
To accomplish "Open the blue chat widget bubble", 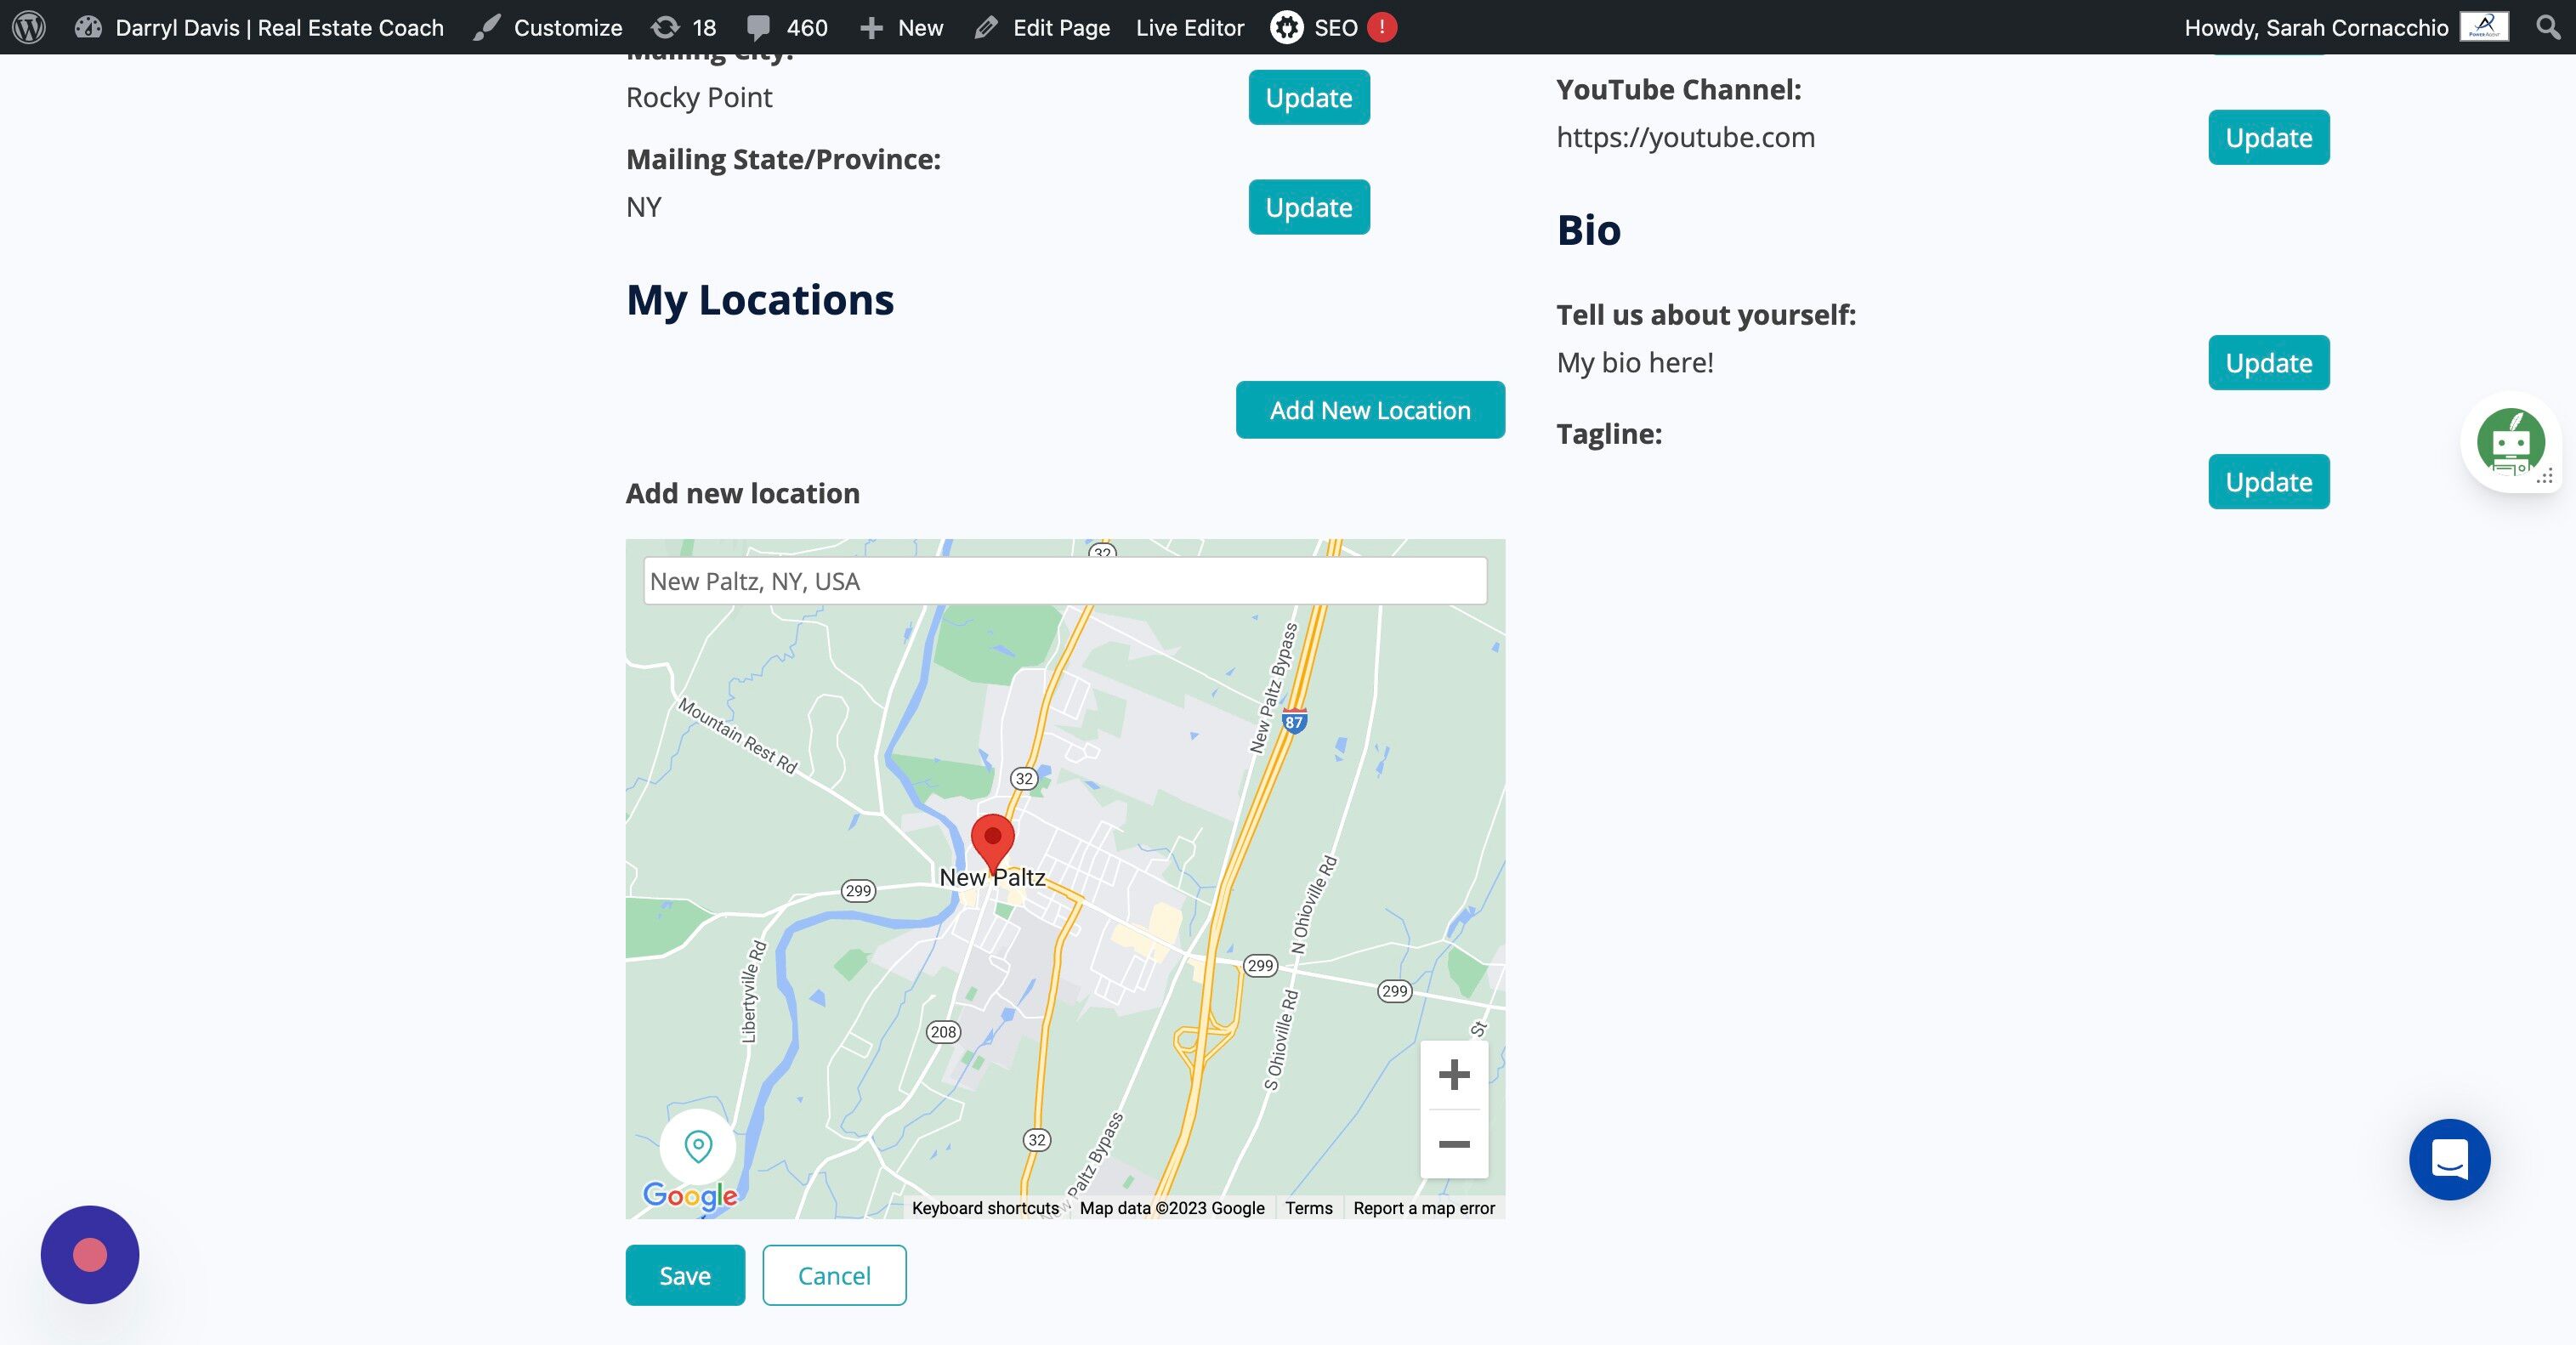I will click(2449, 1159).
